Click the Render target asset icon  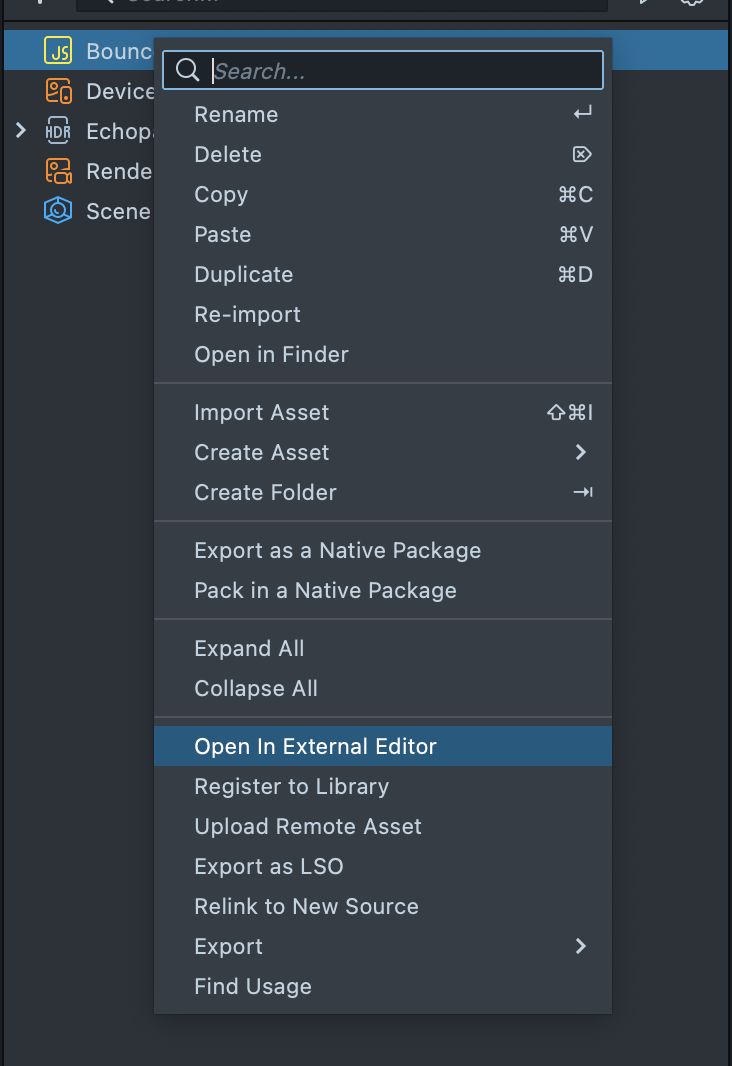tap(58, 171)
